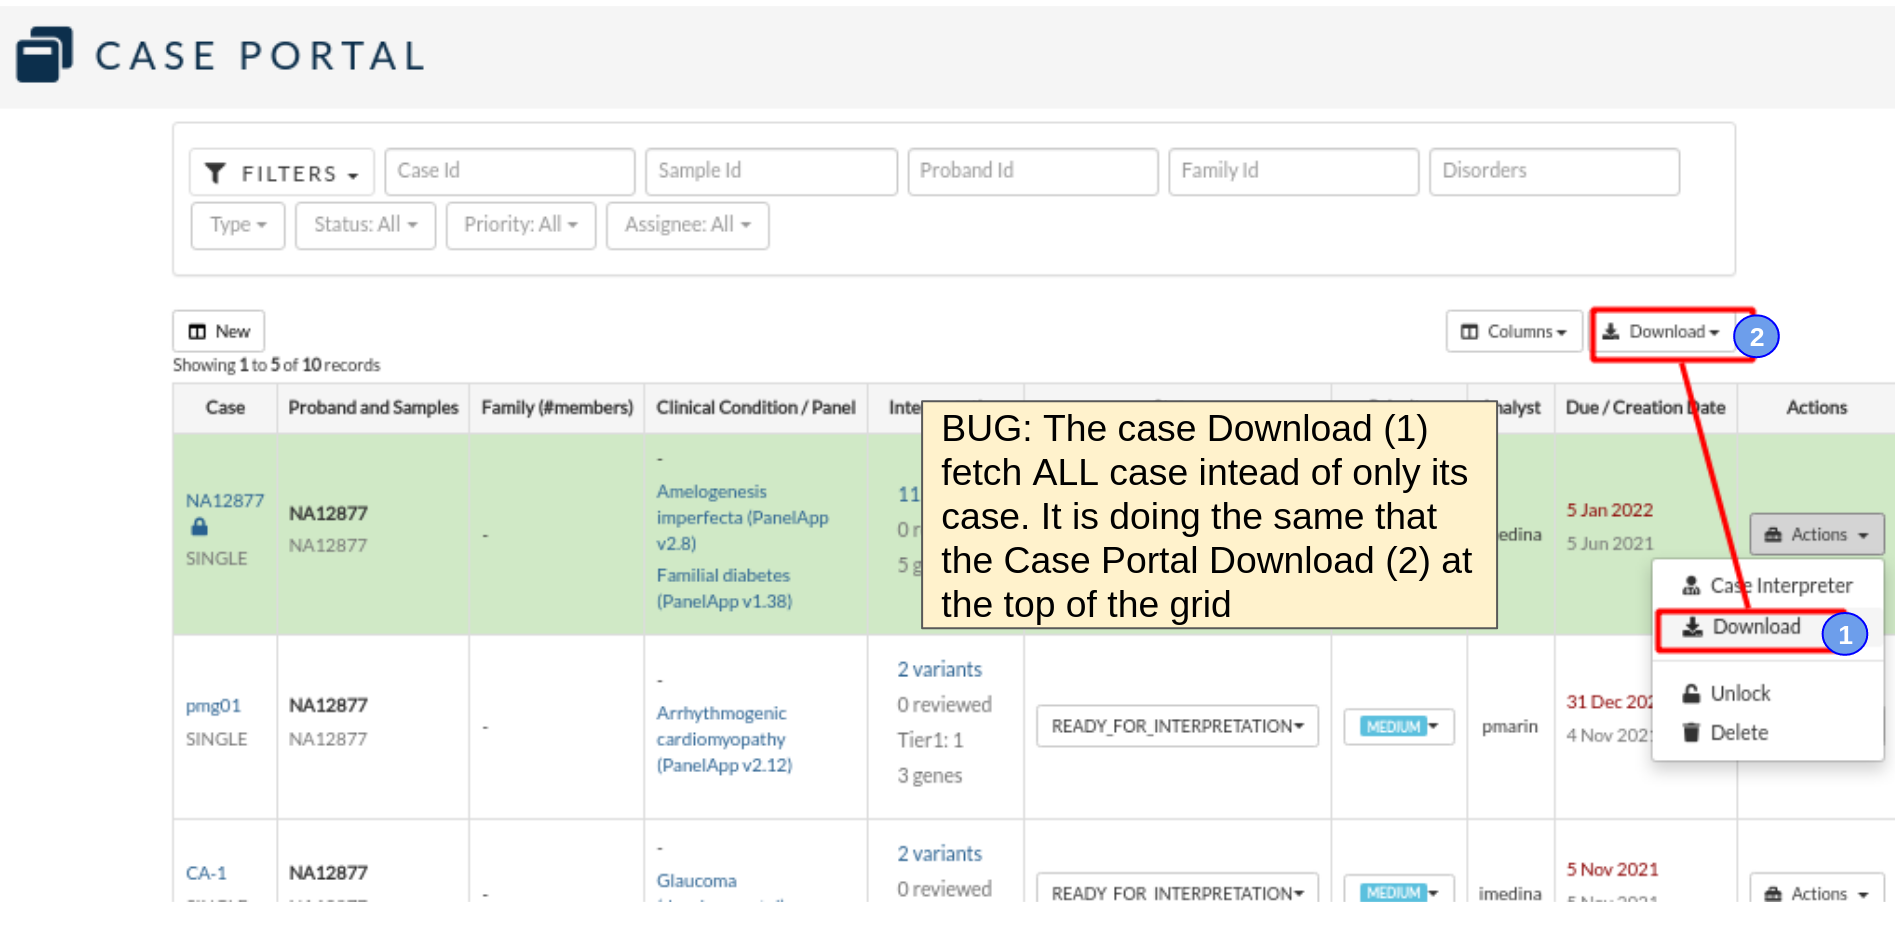Screen dimensions: 1895x941
Task: Click the download arrow icon on top Download button
Action: 1612,331
